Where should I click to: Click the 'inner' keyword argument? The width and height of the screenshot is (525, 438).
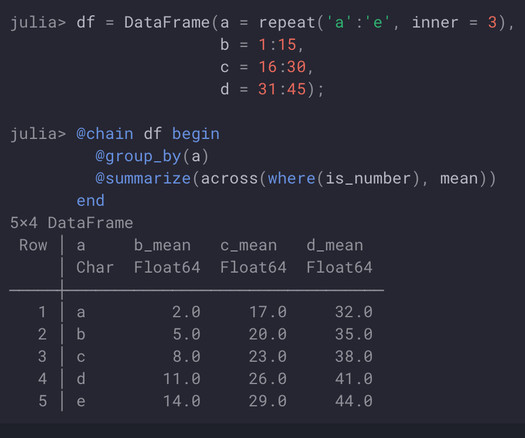point(435,23)
